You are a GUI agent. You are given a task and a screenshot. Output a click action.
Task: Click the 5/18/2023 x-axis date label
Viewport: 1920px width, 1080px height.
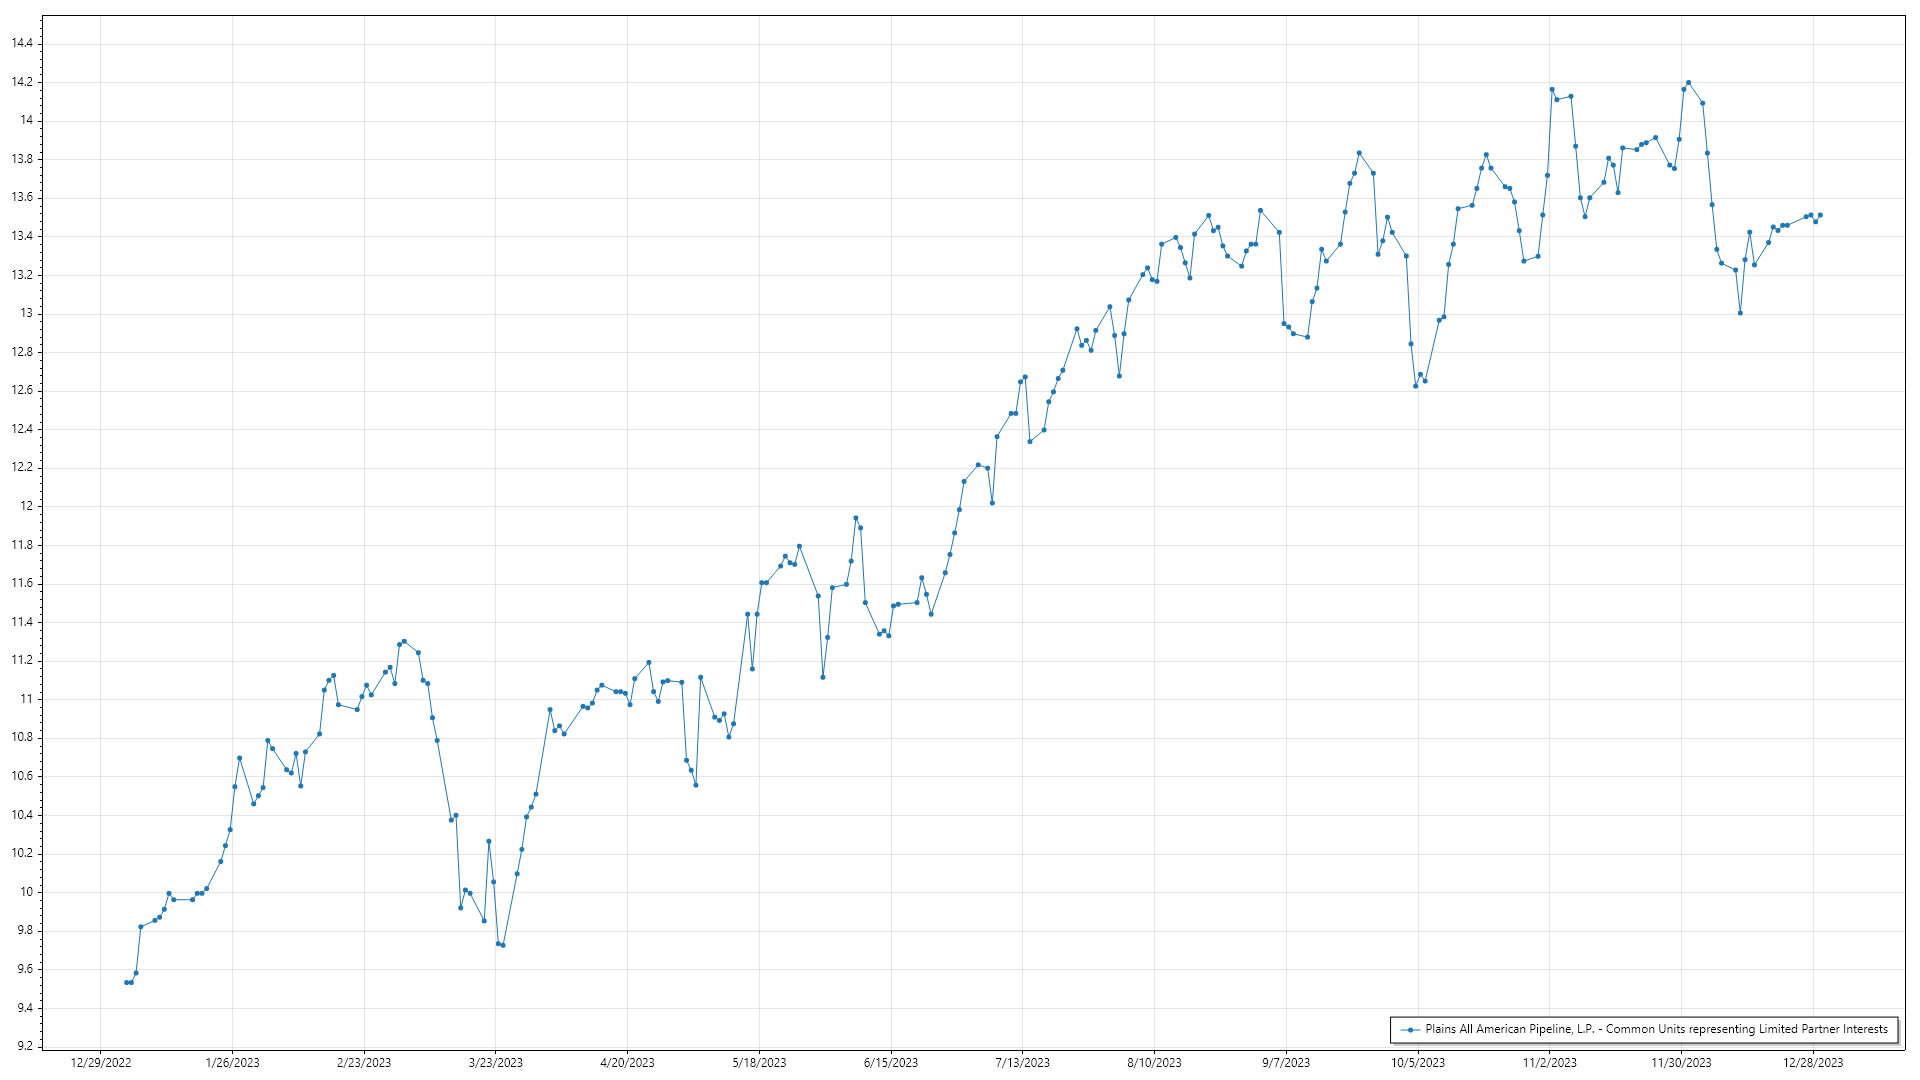click(x=759, y=1063)
